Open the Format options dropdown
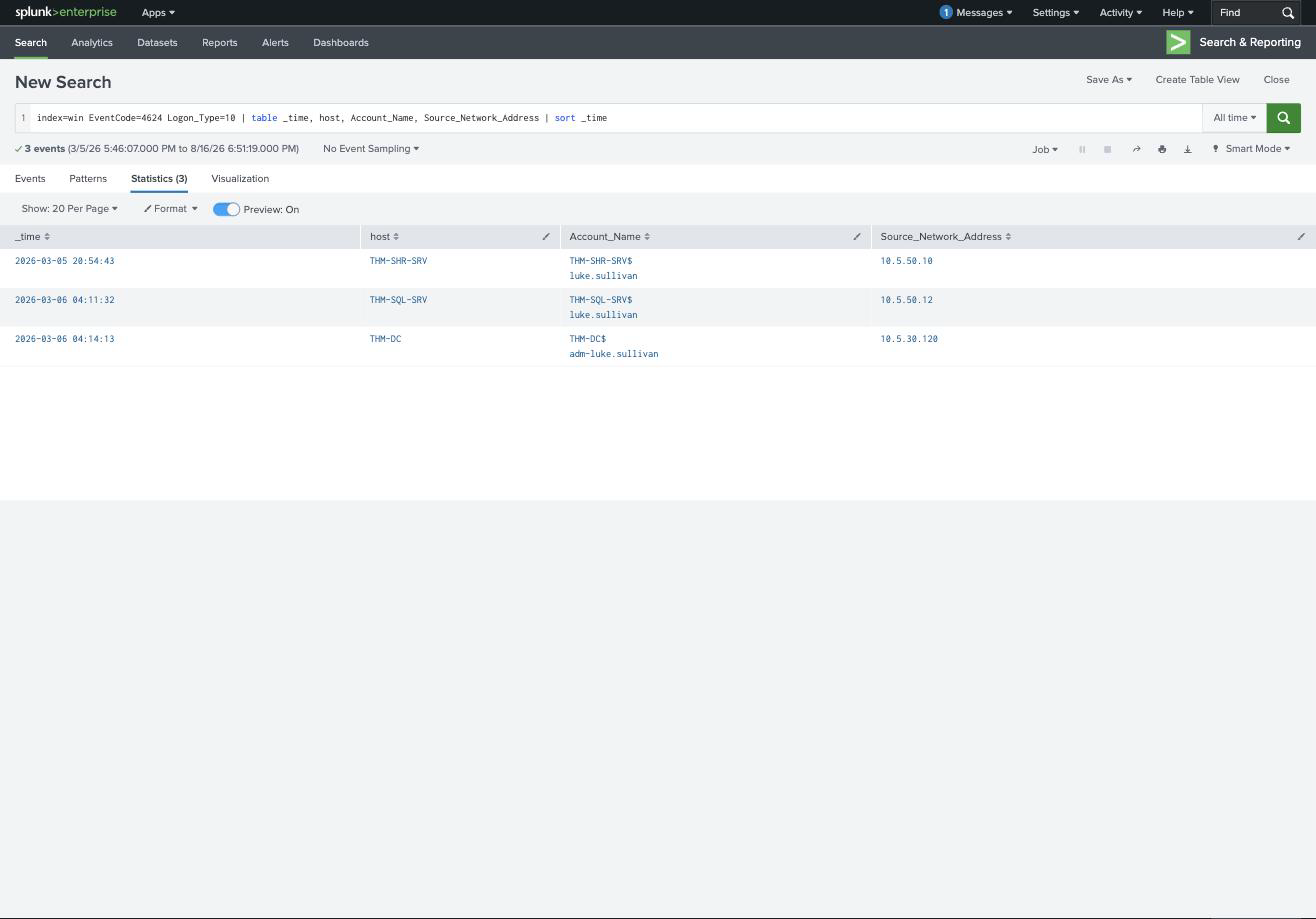1316x919 pixels. tap(170, 209)
